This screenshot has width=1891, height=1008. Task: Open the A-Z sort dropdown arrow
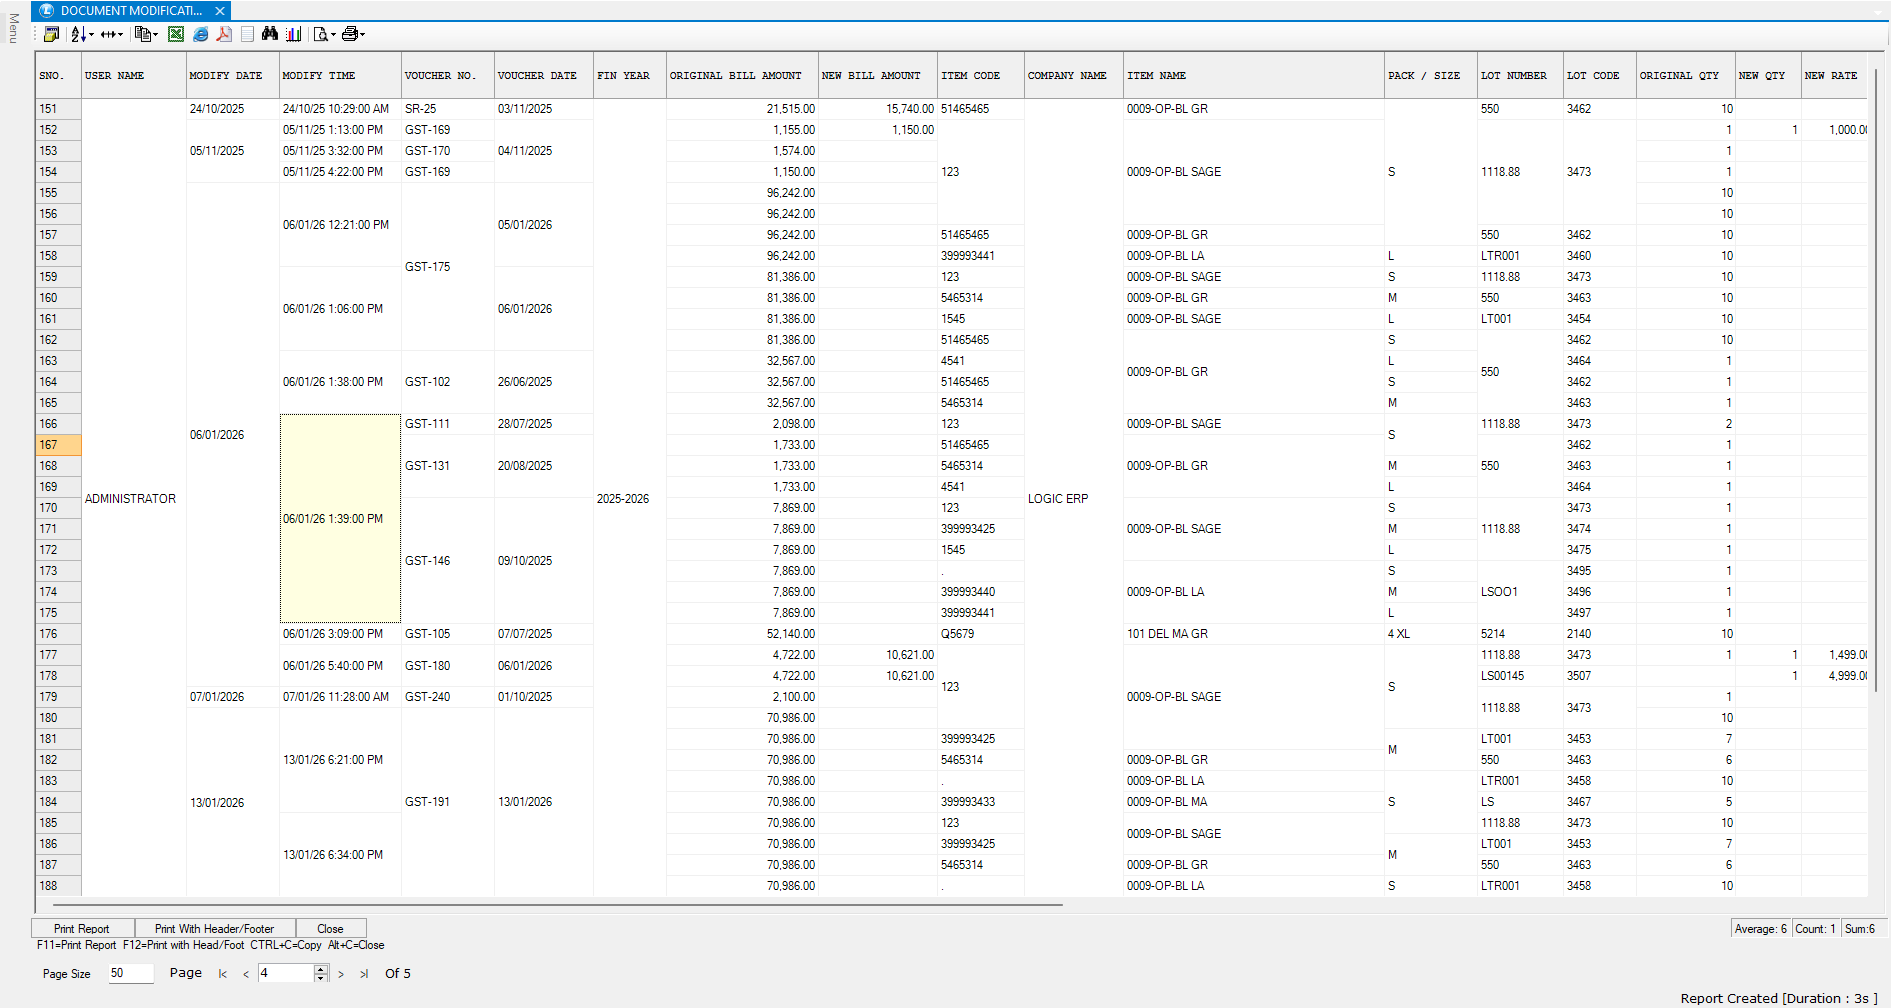click(x=91, y=35)
